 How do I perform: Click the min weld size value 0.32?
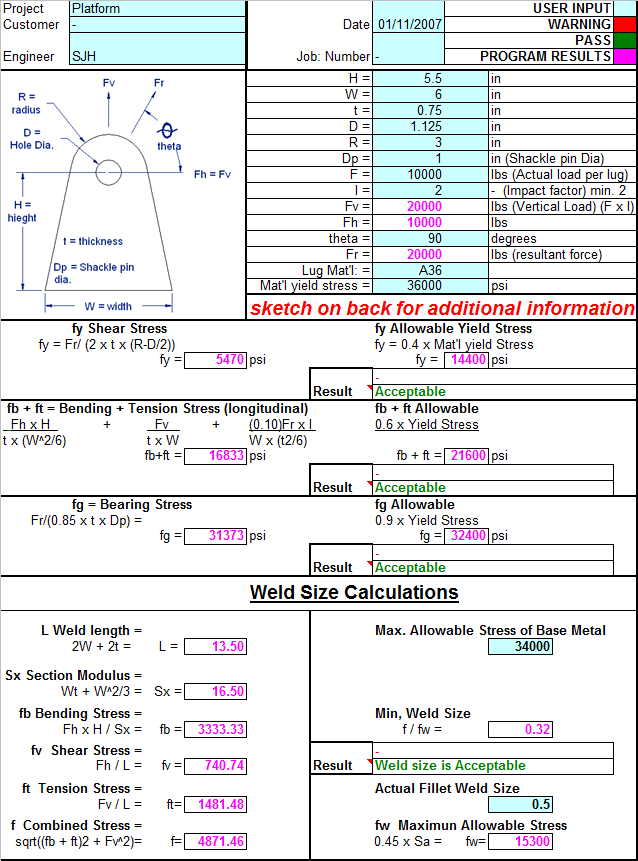(521, 729)
